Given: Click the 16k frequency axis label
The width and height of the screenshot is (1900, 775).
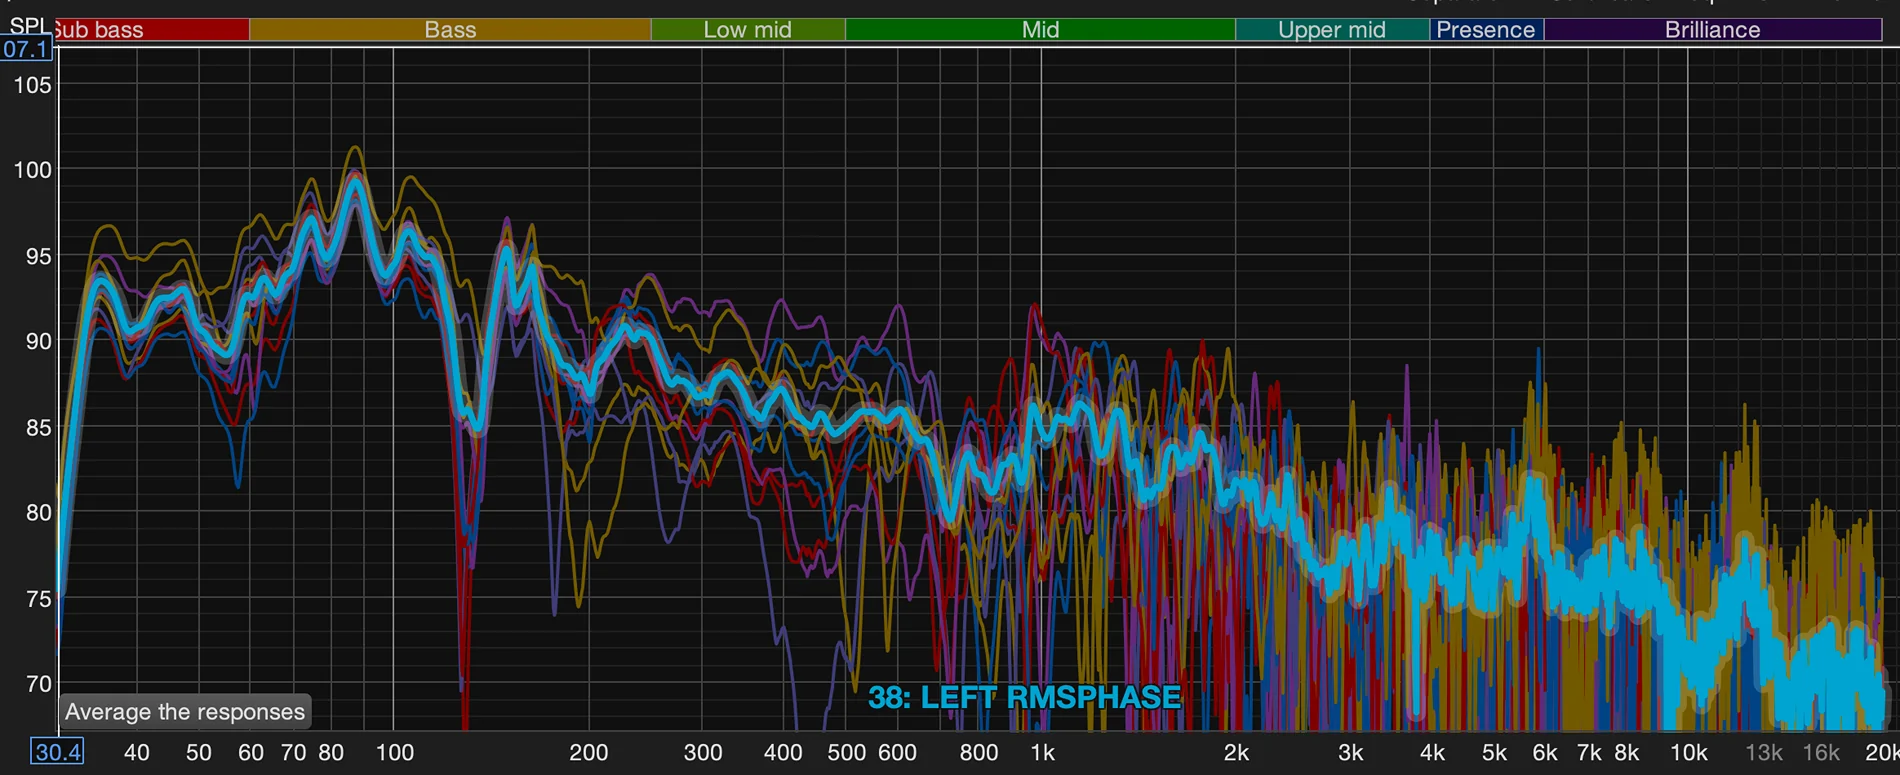Looking at the screenshot, I should click(1820, 752).
